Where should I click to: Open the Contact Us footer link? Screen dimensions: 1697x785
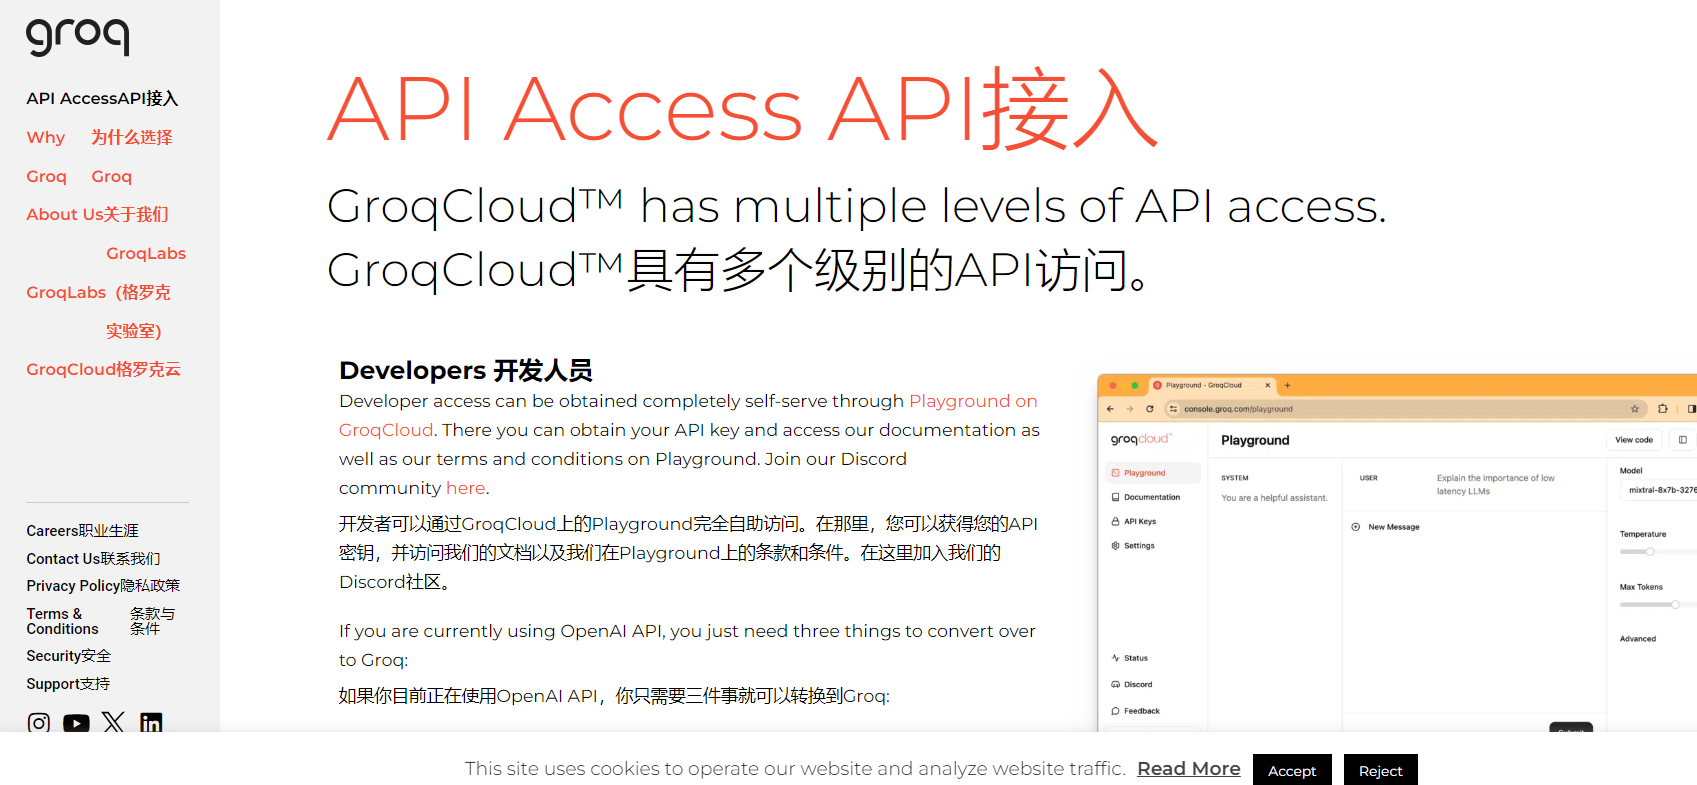pyautogui.click(x=93, y=559)
